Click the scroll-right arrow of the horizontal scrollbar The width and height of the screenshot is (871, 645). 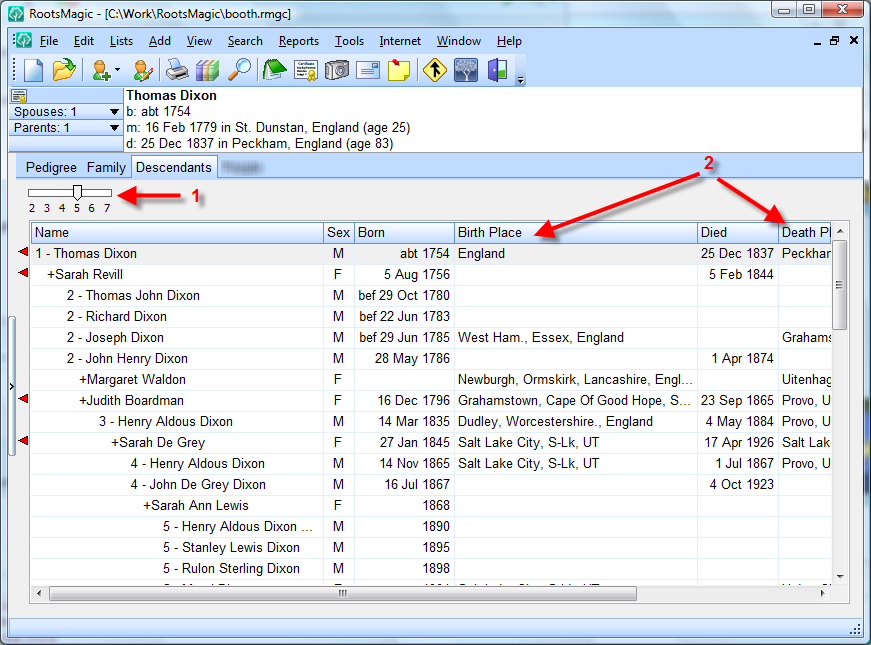823,593
